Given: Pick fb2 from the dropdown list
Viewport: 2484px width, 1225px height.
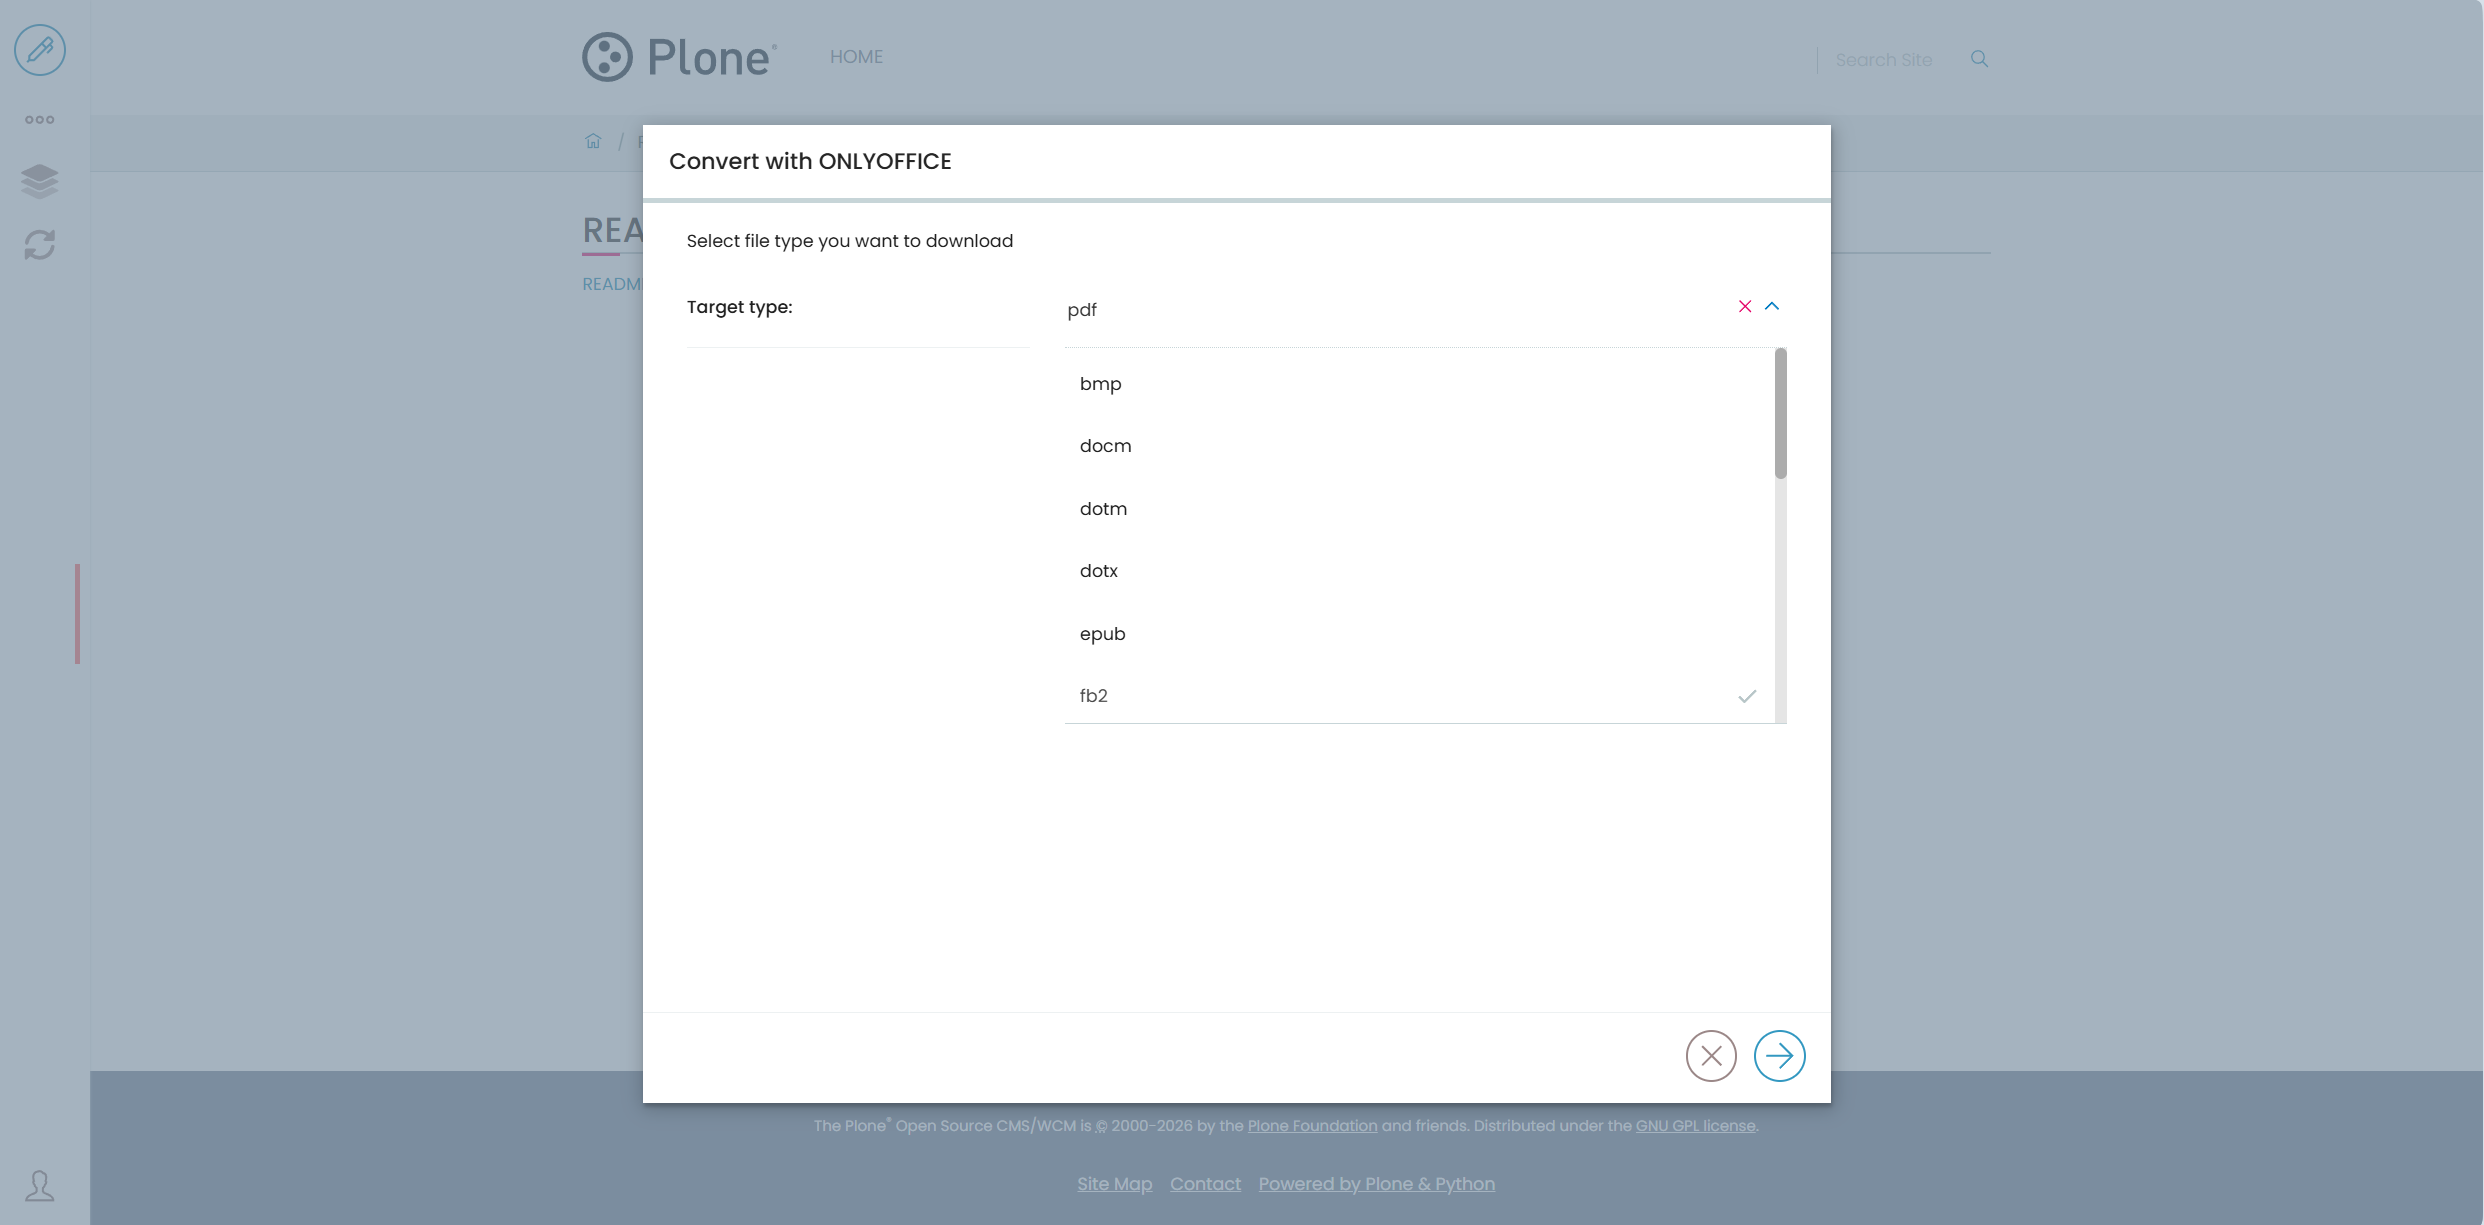Looking at the screenshot, I should [x=1420, y=696].
